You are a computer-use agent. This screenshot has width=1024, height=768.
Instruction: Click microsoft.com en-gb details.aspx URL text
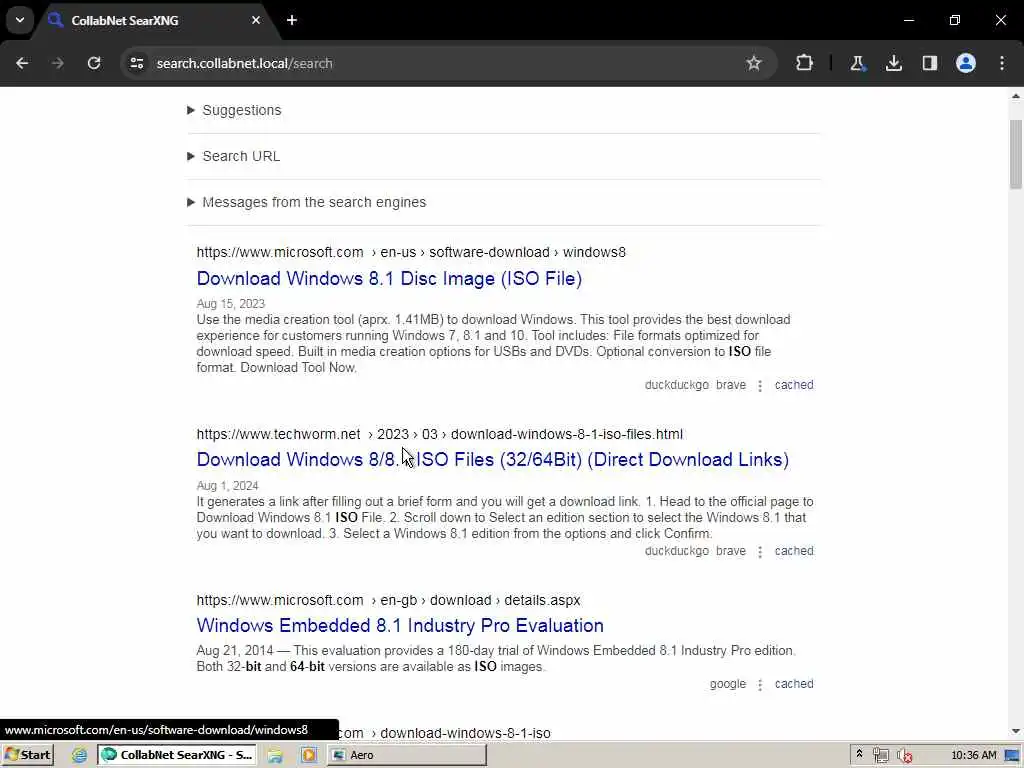(x=388, y=600)
